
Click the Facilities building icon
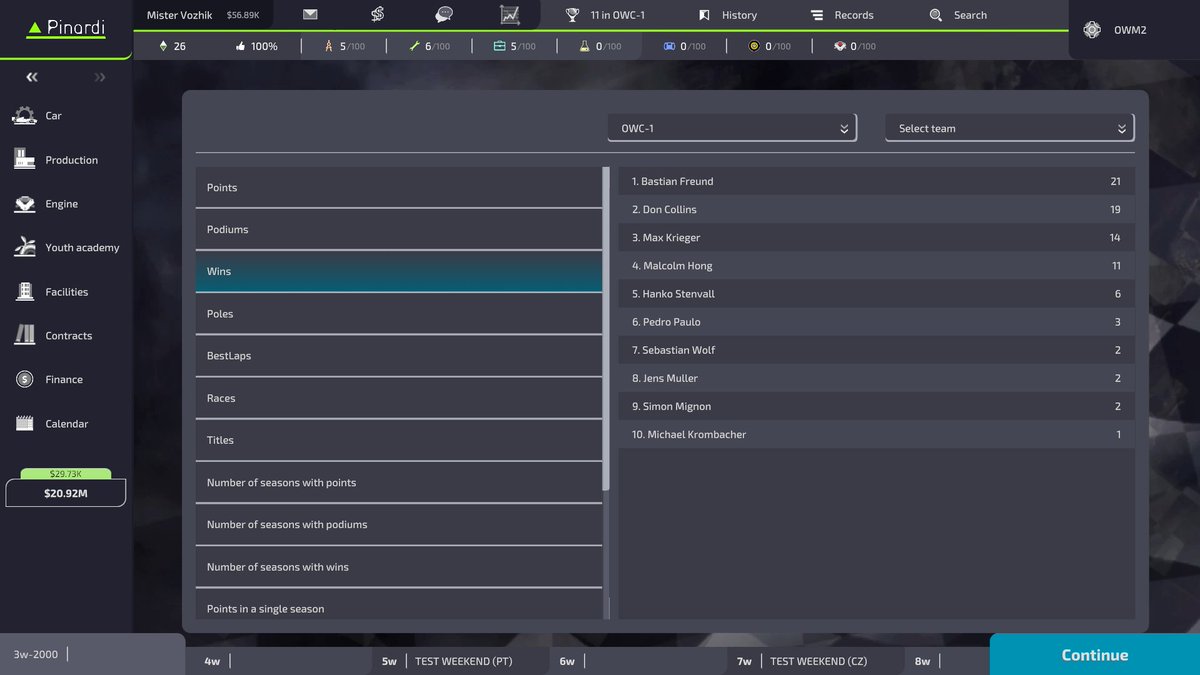(25, 292)
